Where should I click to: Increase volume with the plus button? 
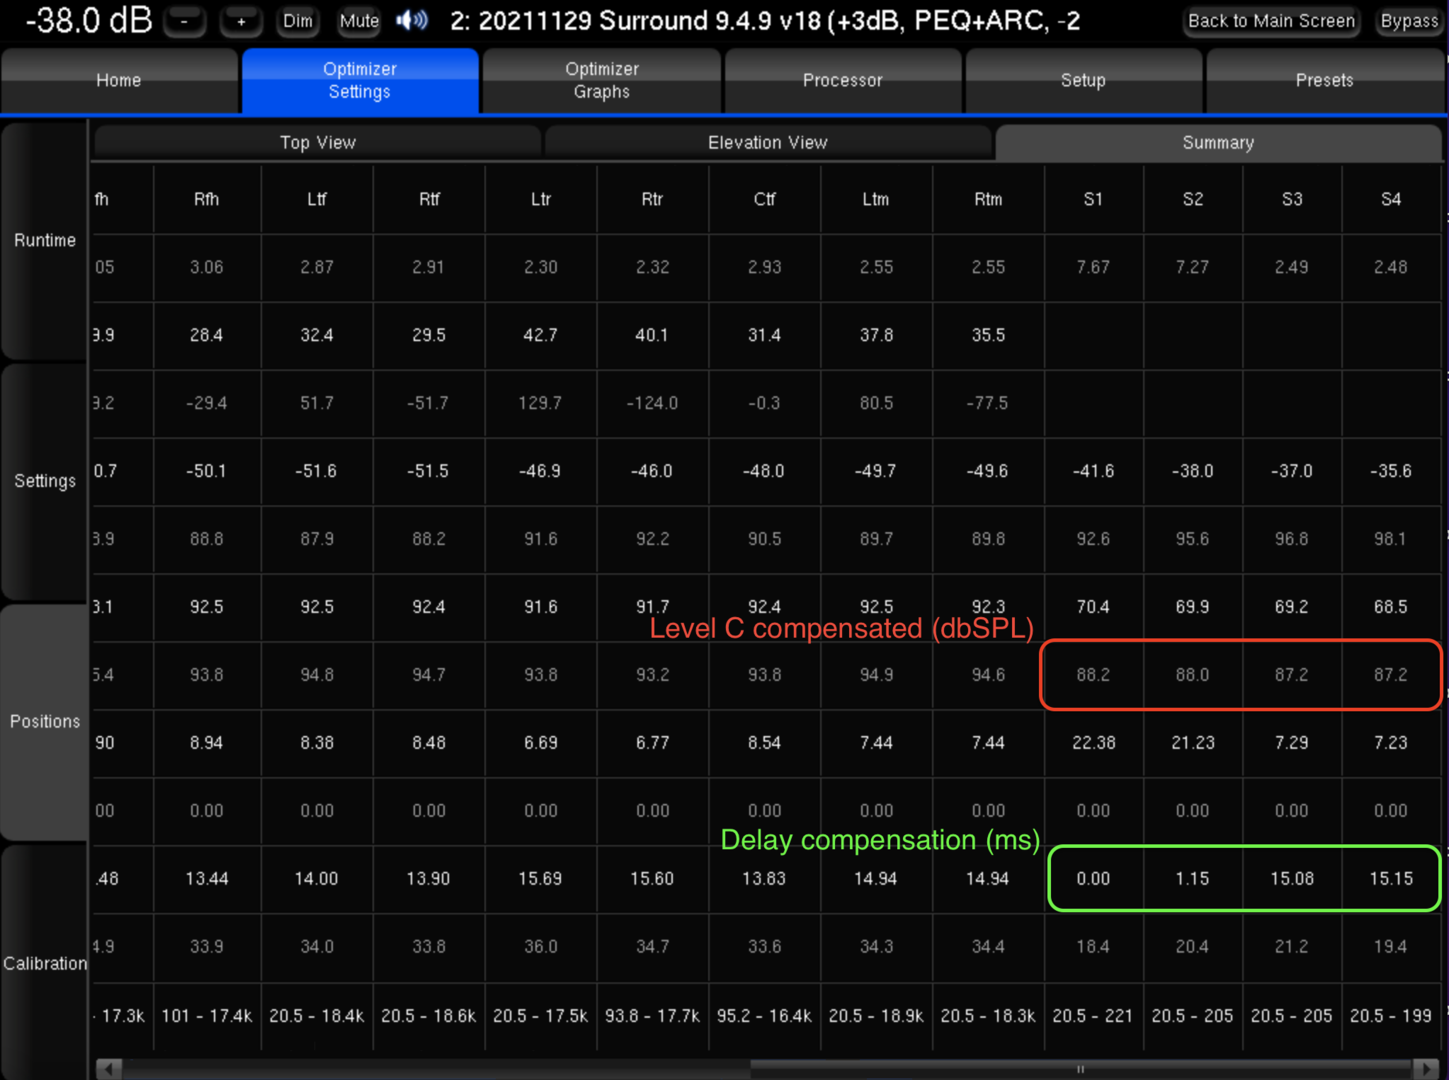pyautogui.click(x=241, y=21)
